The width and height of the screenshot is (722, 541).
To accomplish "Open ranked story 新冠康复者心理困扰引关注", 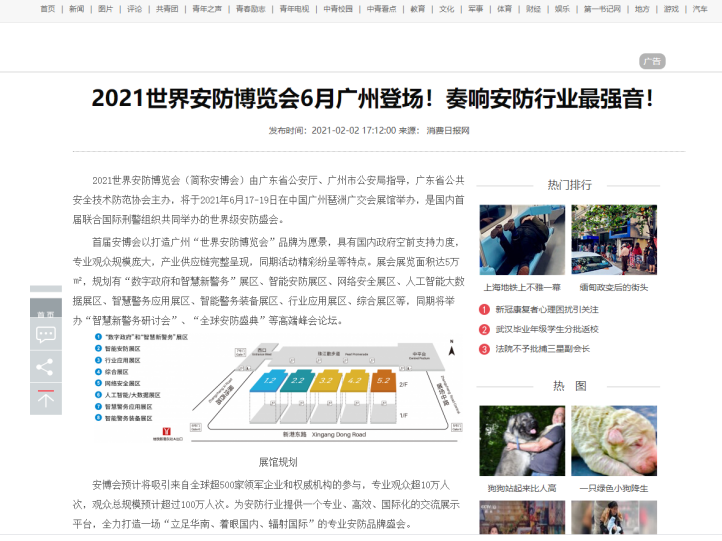I will coord(547,309).
